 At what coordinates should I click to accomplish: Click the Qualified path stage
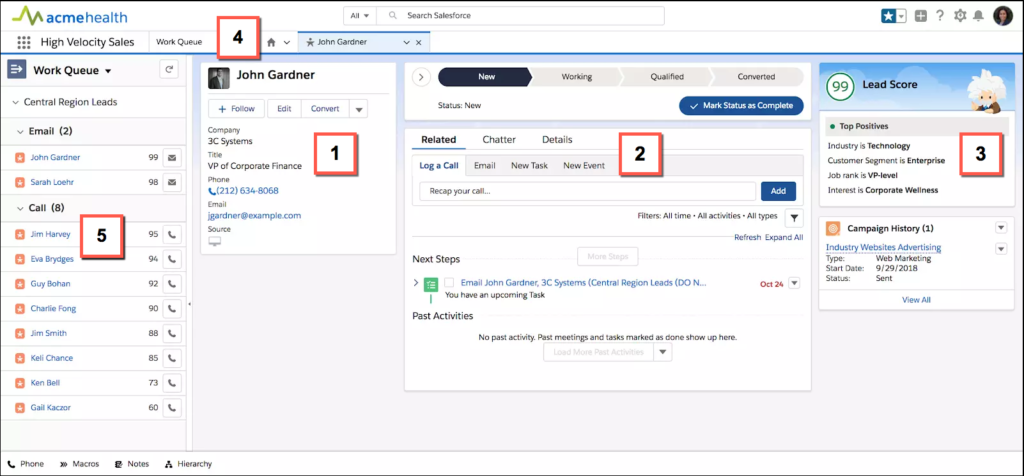point(667,76)
